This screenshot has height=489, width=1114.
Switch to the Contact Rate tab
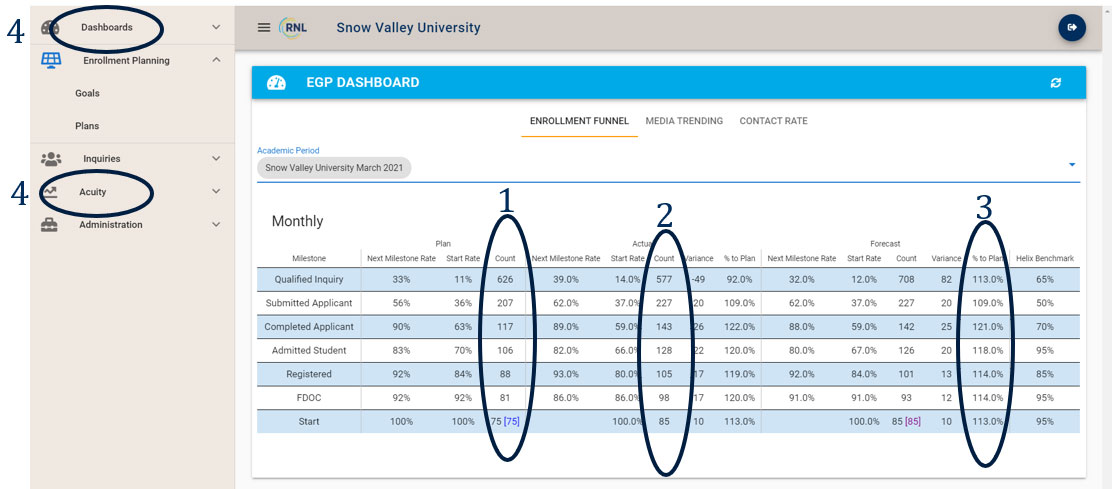click(x=774, y=121)
